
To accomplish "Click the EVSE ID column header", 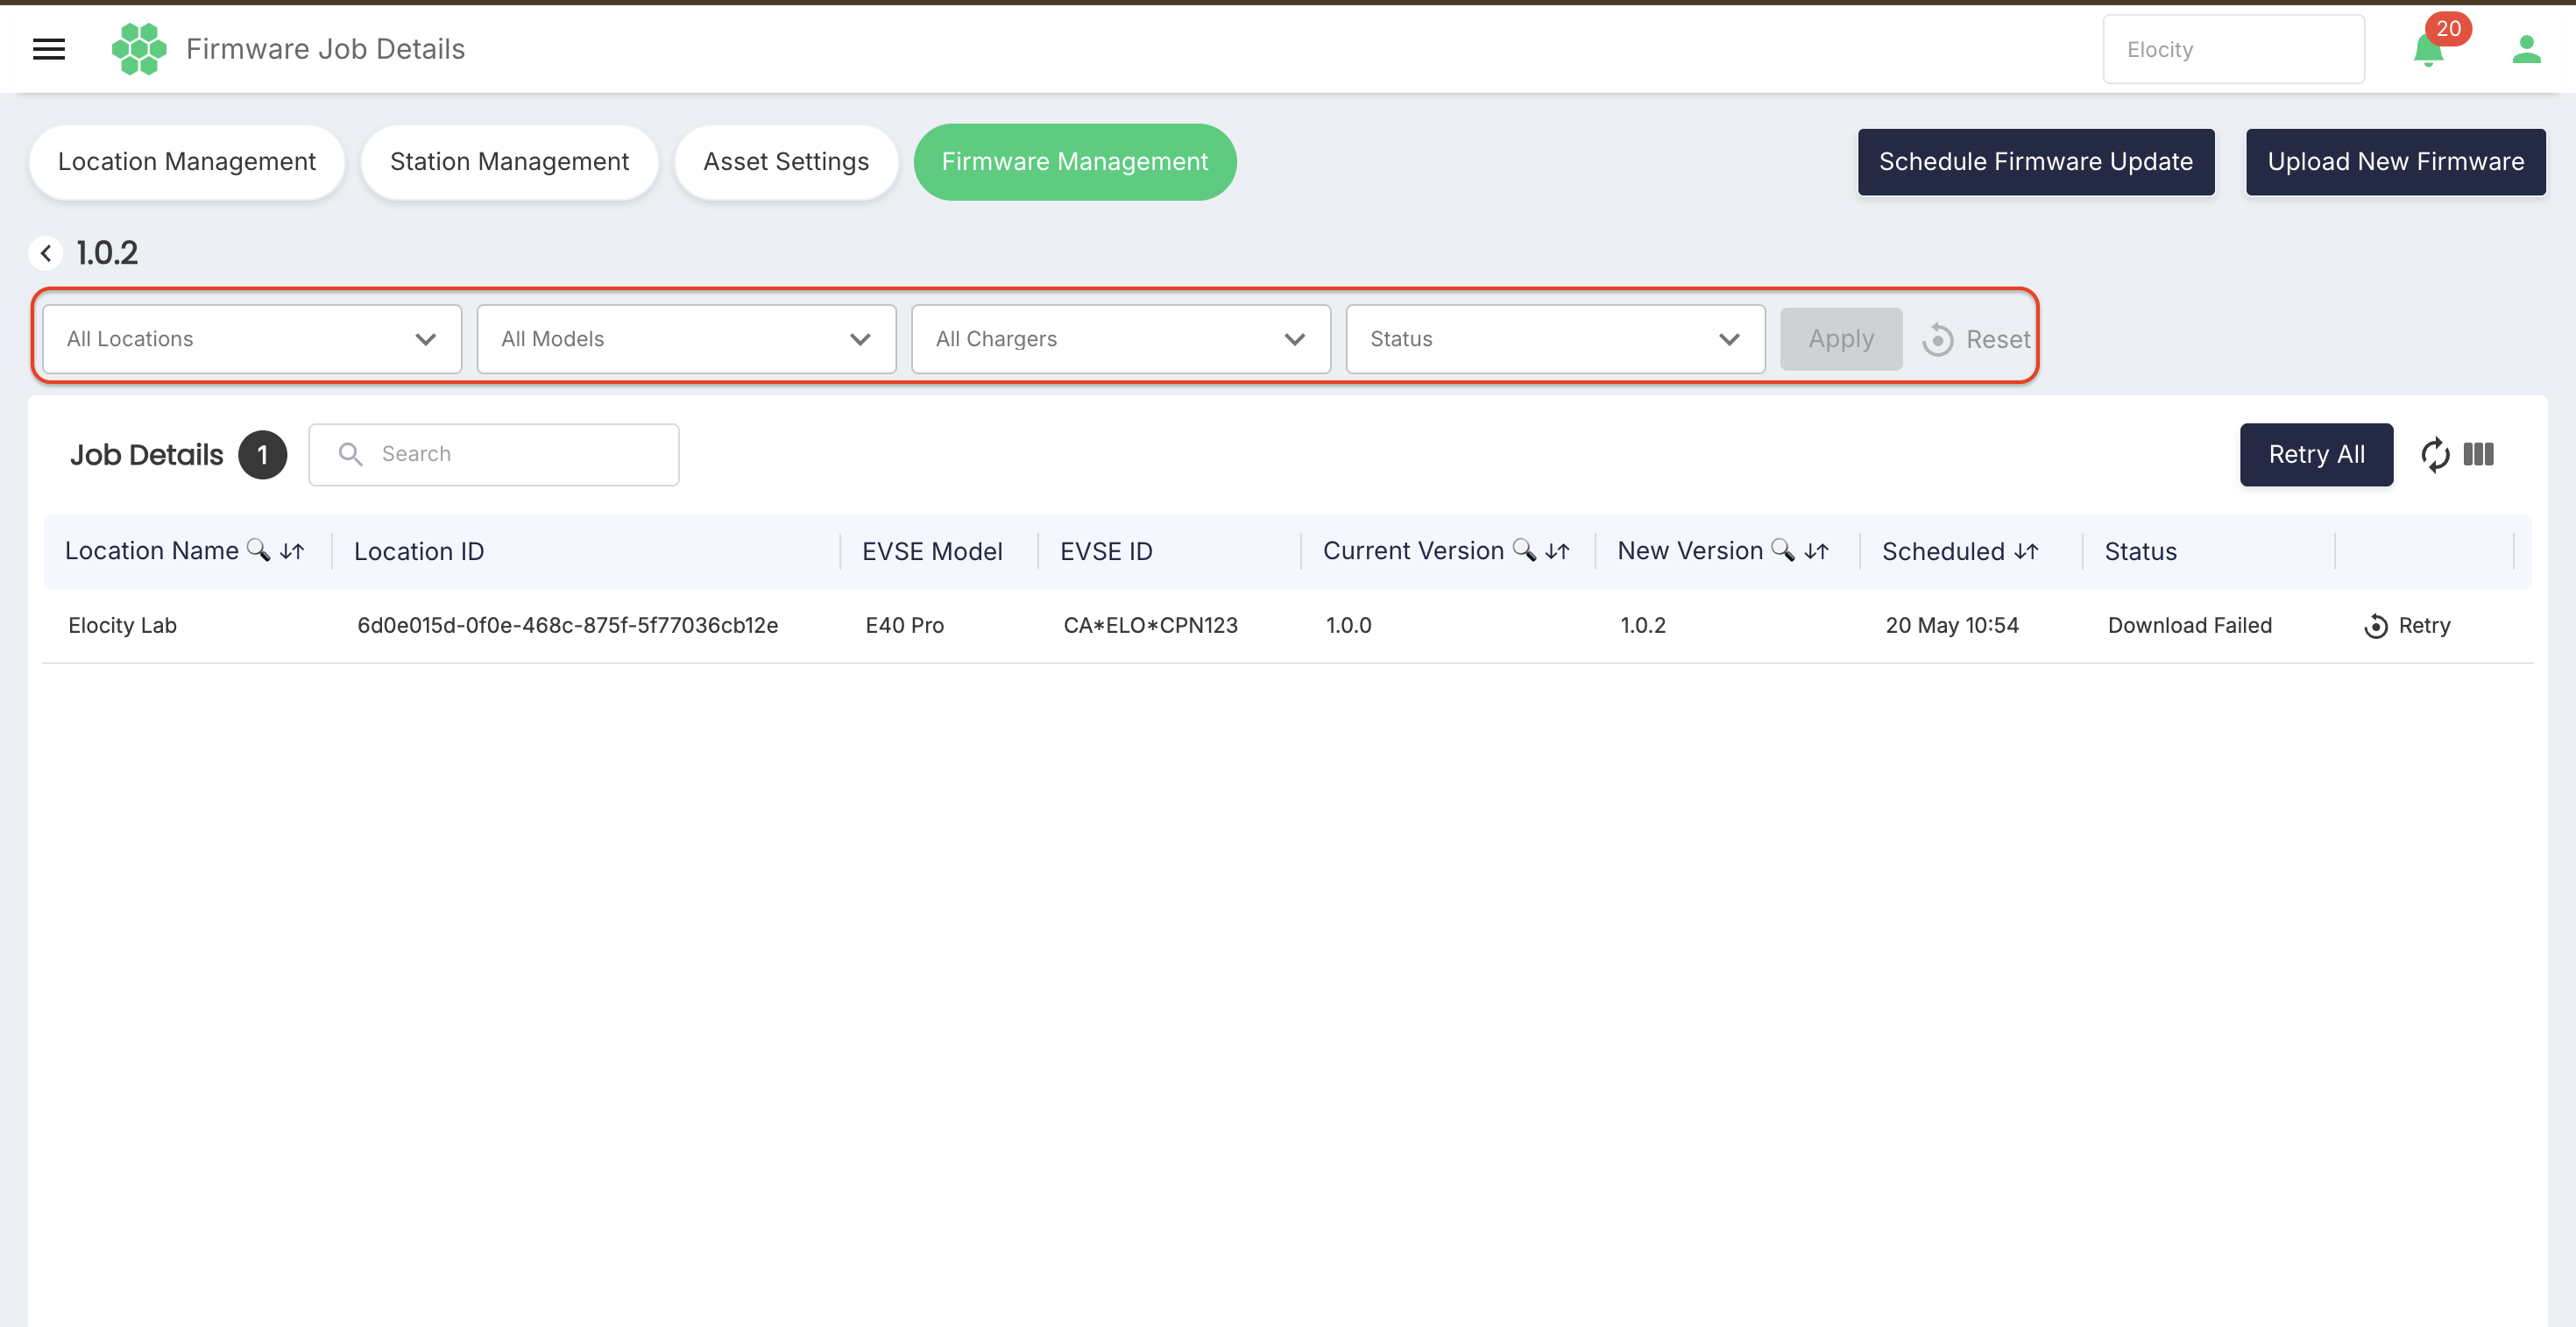I will tap(1106, 551).
